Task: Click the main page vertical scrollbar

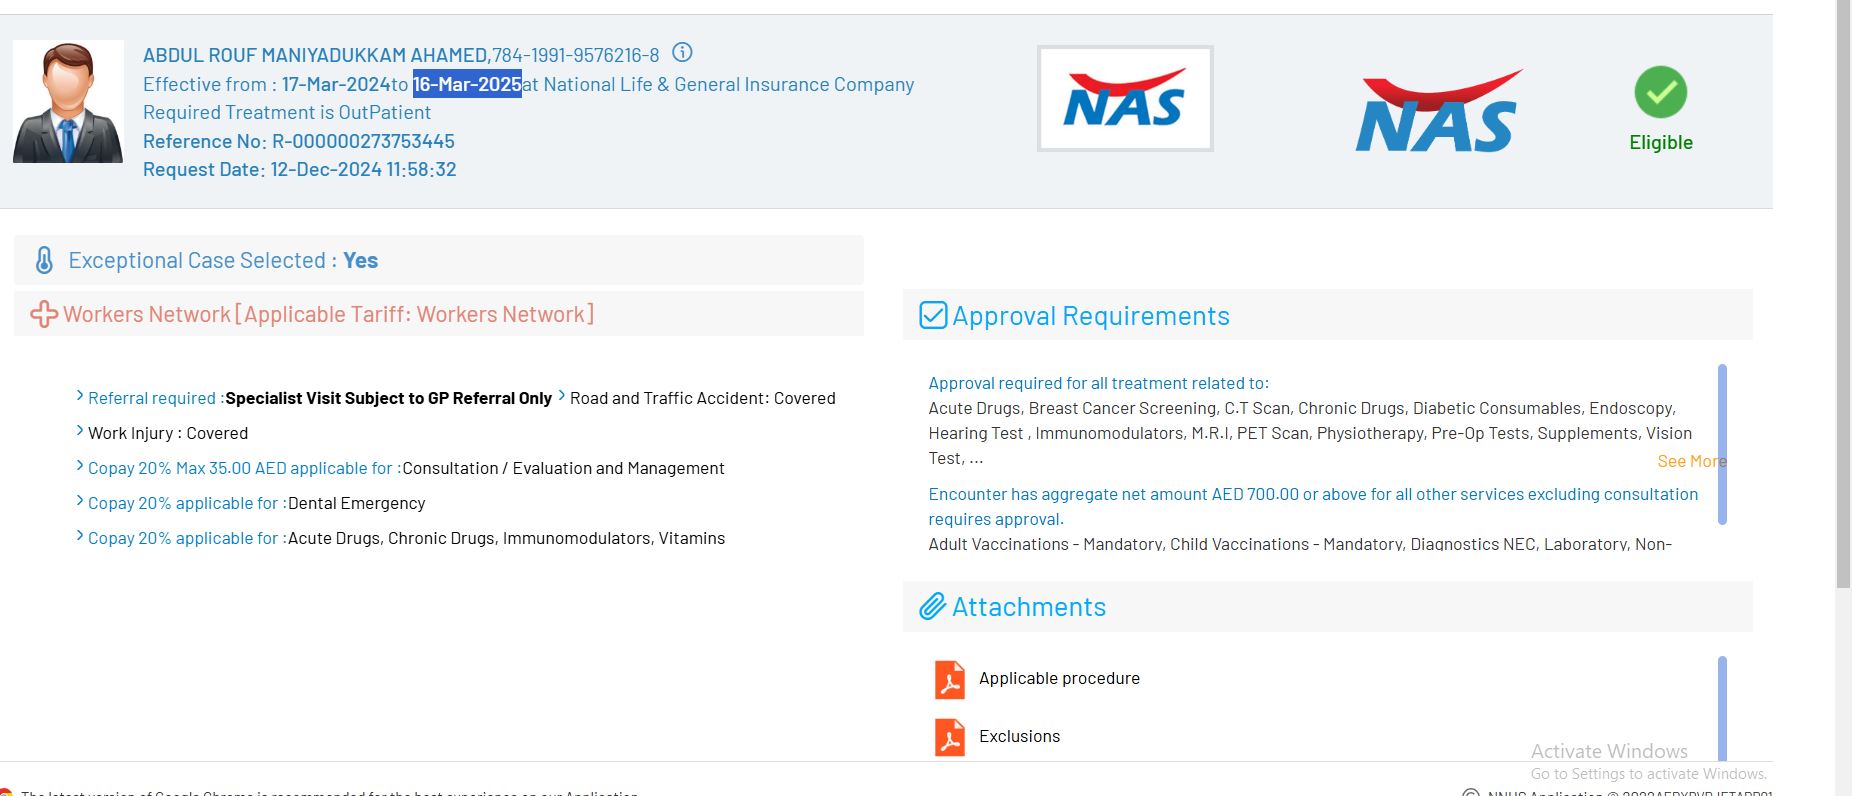Action: pyautogui.click(x=1843, y=294)
